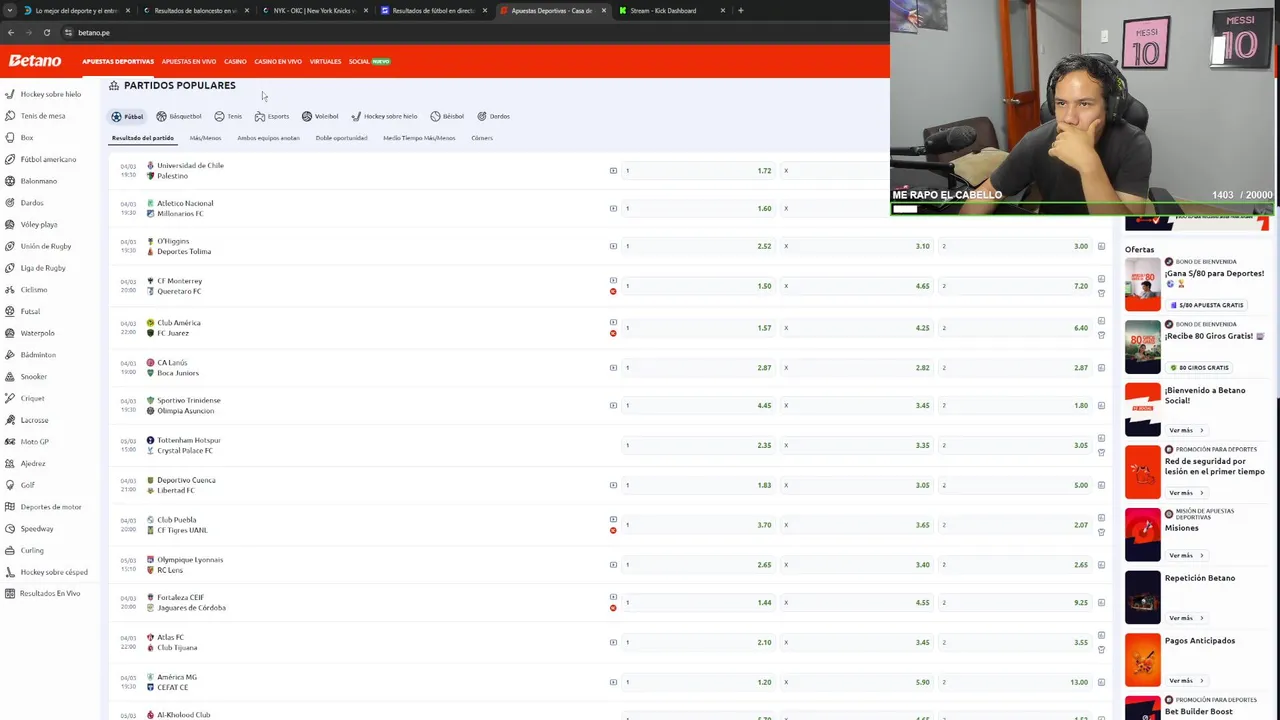Select the Unión de Rugby sidebar icon

10,246
